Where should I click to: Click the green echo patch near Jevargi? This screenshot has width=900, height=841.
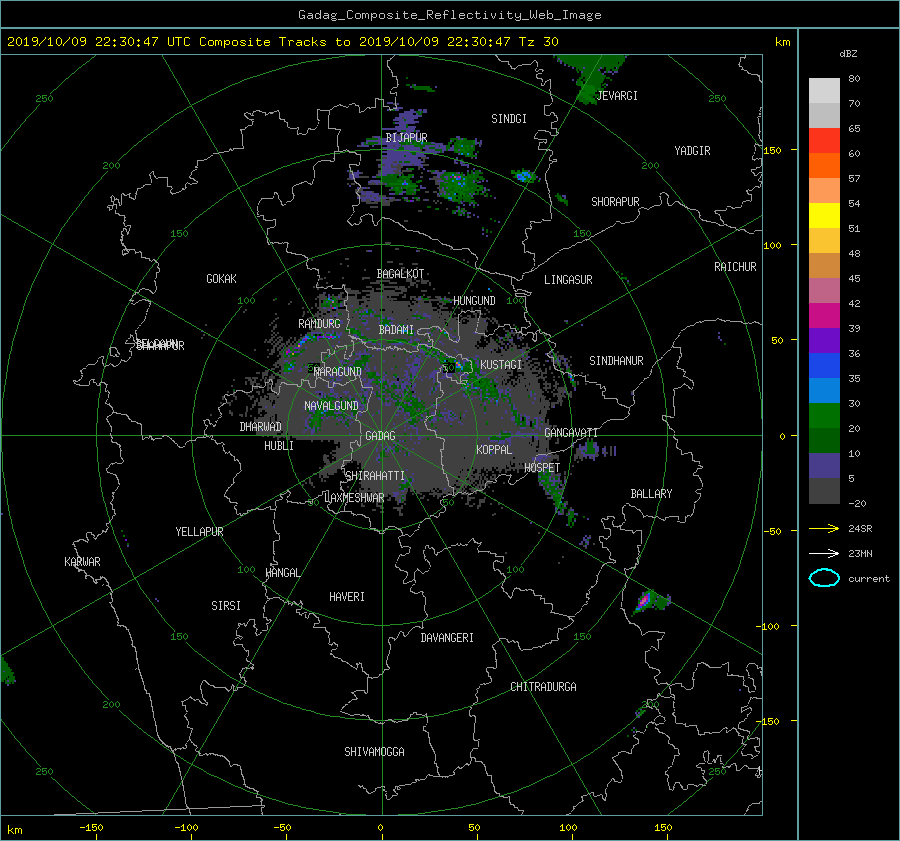click(x=591, y=77)
